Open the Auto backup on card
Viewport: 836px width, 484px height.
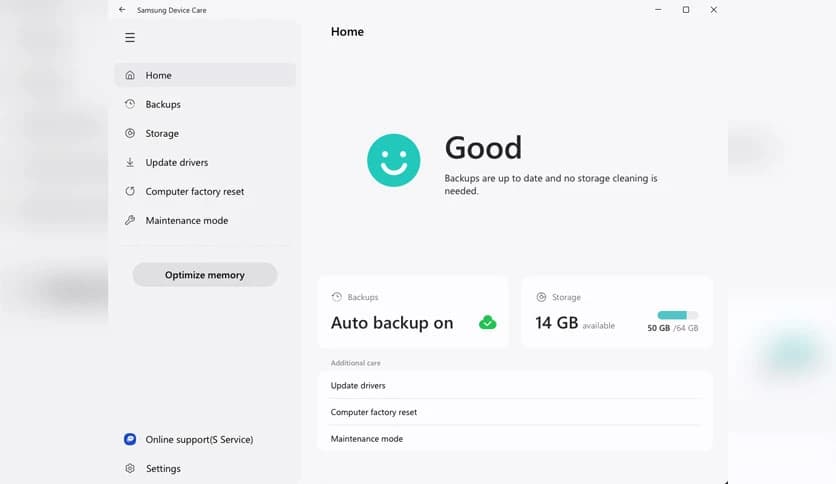413,312
